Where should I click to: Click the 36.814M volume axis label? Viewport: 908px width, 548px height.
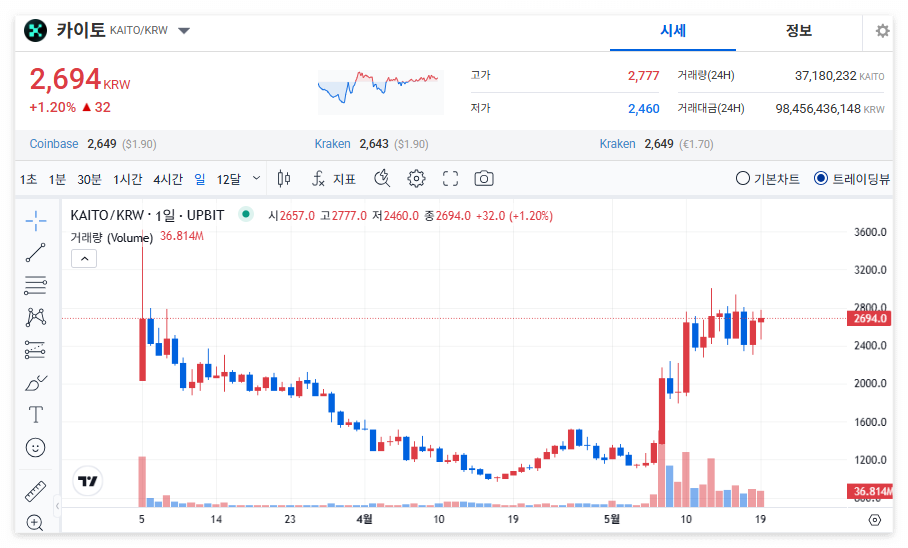[x=870, y=491]
